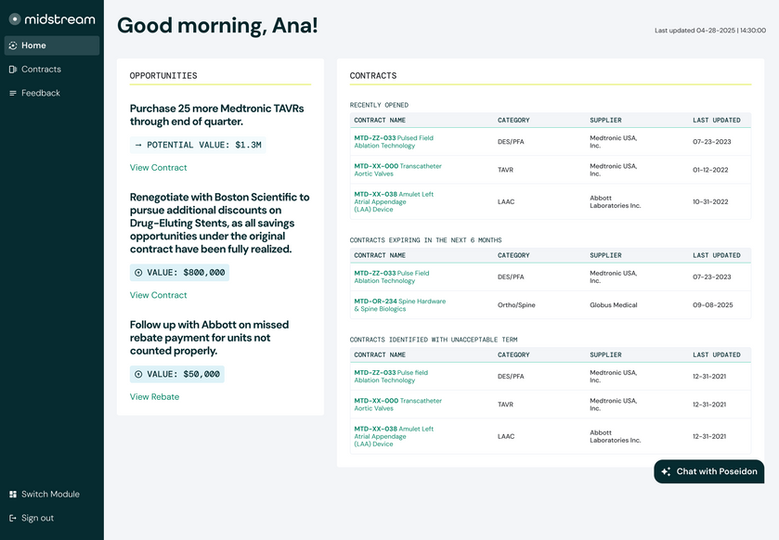Click 'Contracts expiring in the next 6 months' label
Screen dimensions: 779x540
click(x=426, y=240)
